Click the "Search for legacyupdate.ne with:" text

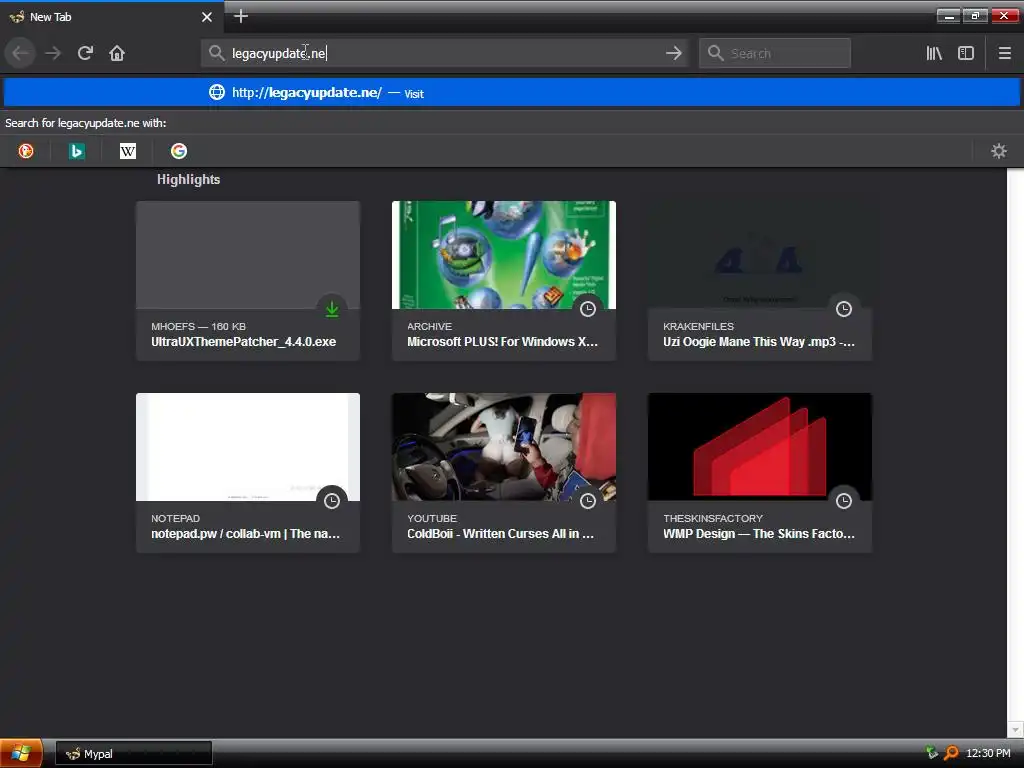pyautogui.click(x=86, y=123)
